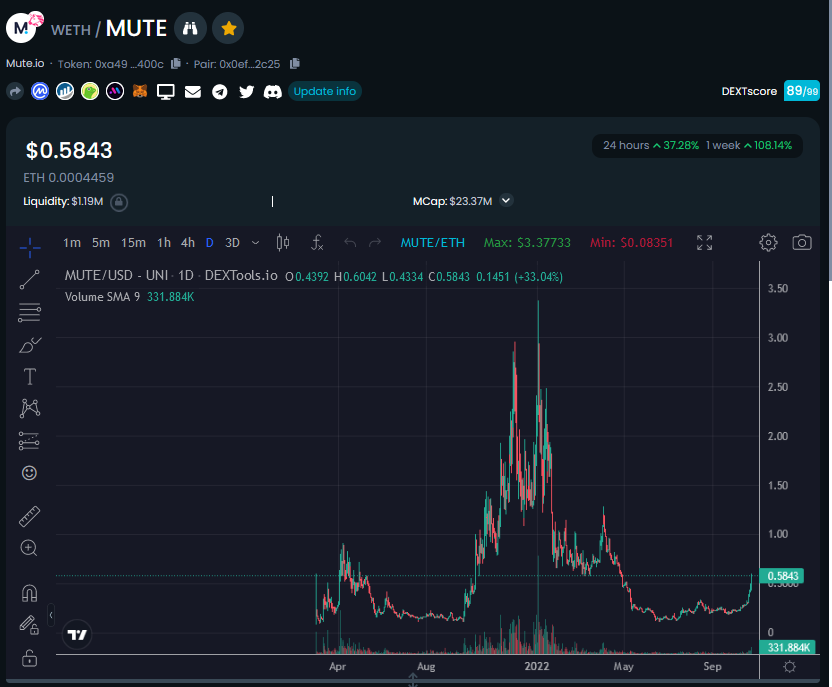This screenshot has width=832, height=687.
Task: Click the Volume SMA 9 indicator legend
Action: click(x=102, y=297)
